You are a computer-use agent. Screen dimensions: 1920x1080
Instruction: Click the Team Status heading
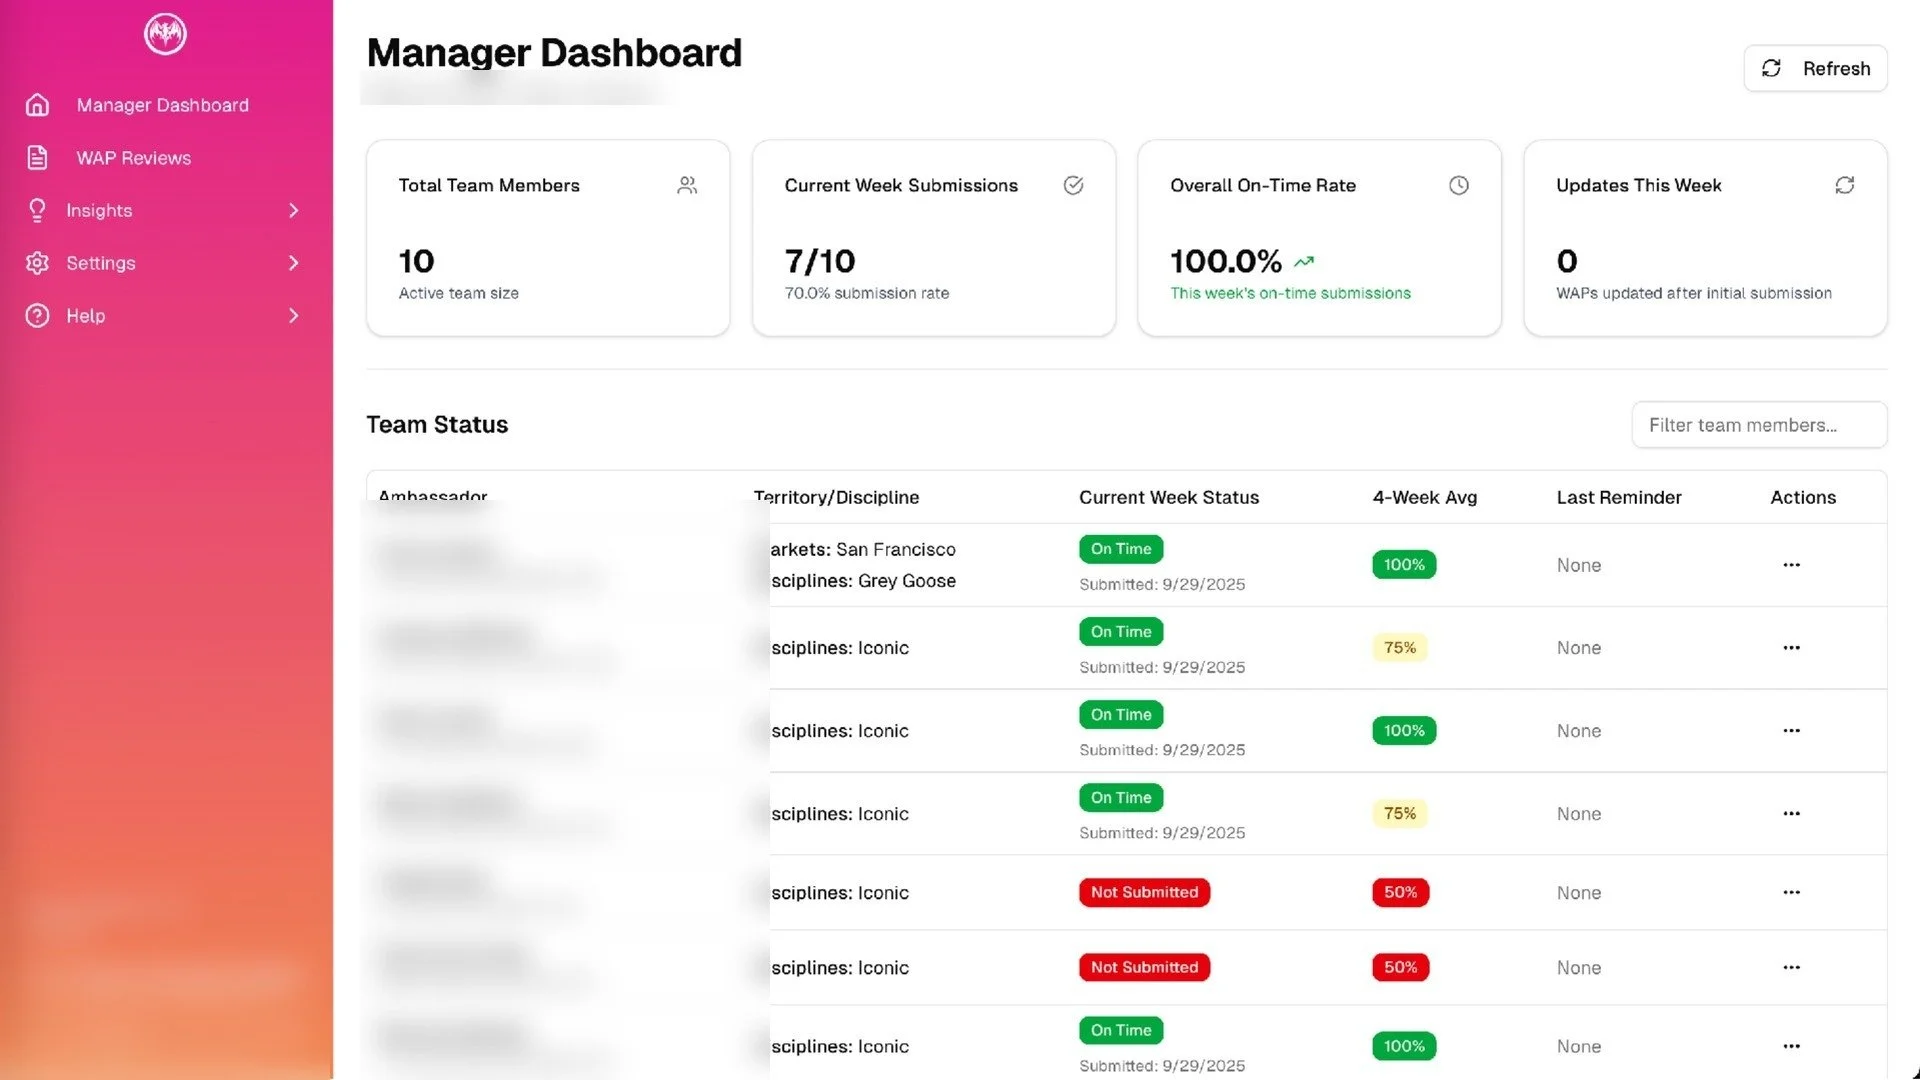(x=437, y=424)
